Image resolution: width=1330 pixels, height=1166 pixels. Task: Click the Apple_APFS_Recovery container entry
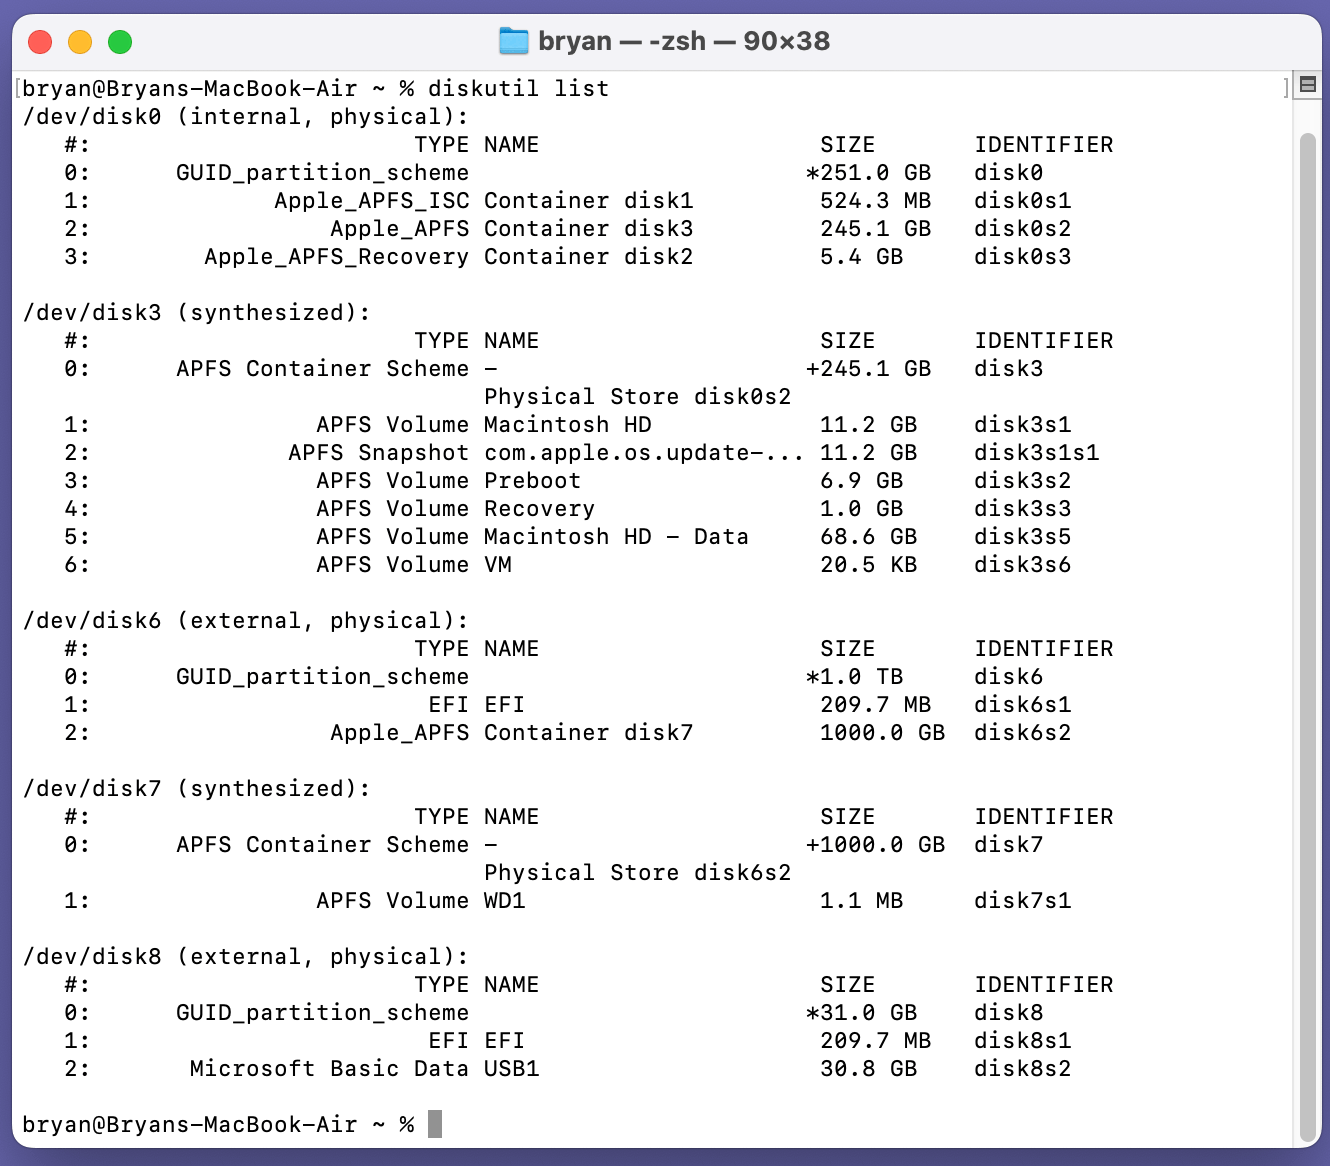click(337, 256)
